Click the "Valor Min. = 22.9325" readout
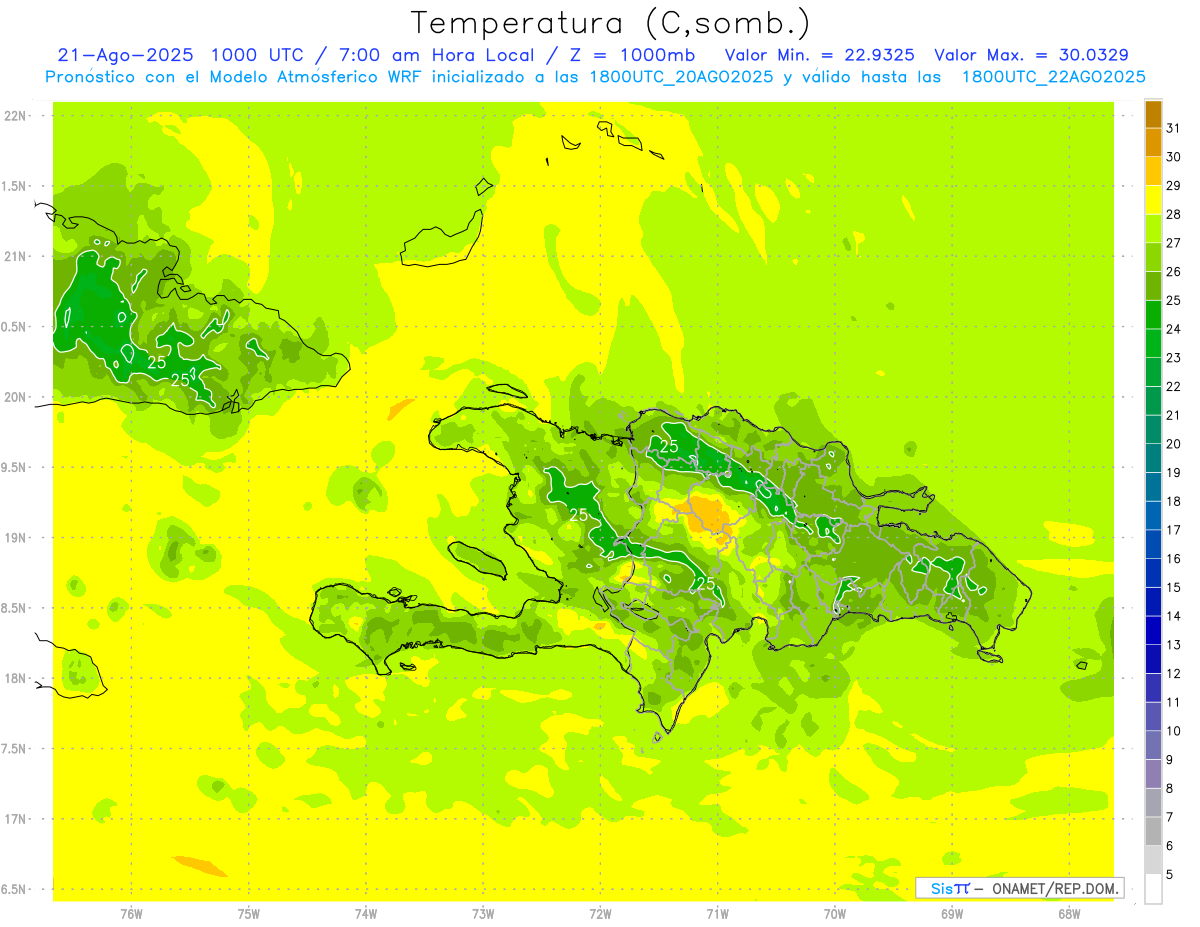Image resolution: width=1200 pixels, height=927 pixels. (819, 55)
